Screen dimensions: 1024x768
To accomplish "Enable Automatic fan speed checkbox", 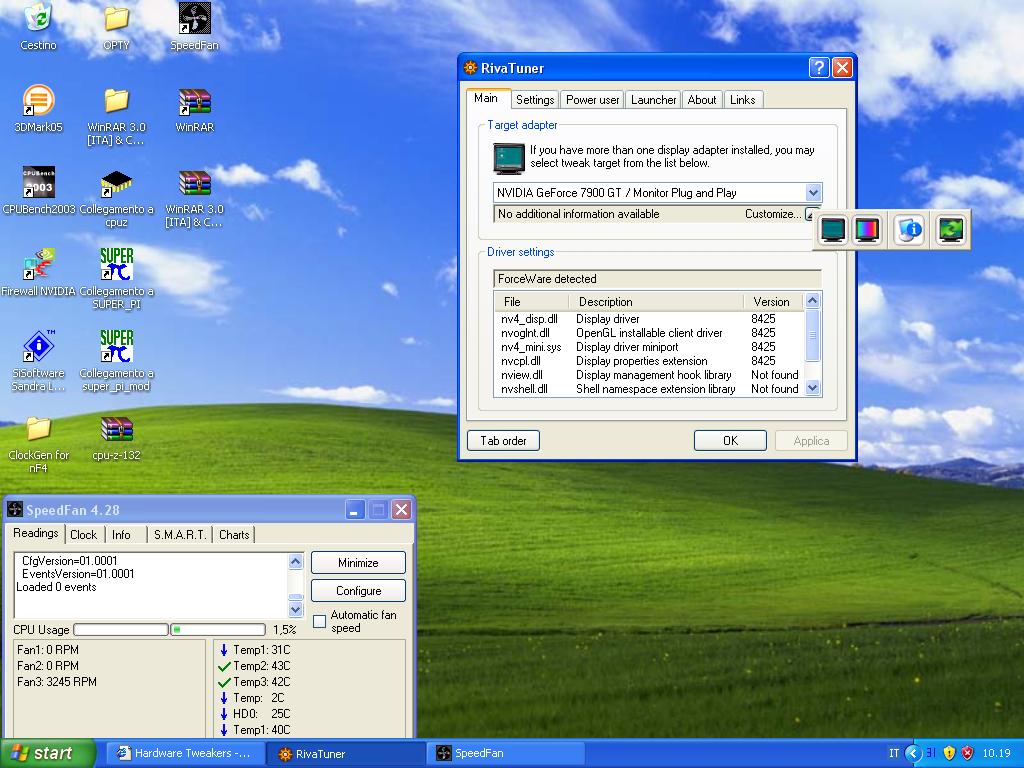I will 319,622.
